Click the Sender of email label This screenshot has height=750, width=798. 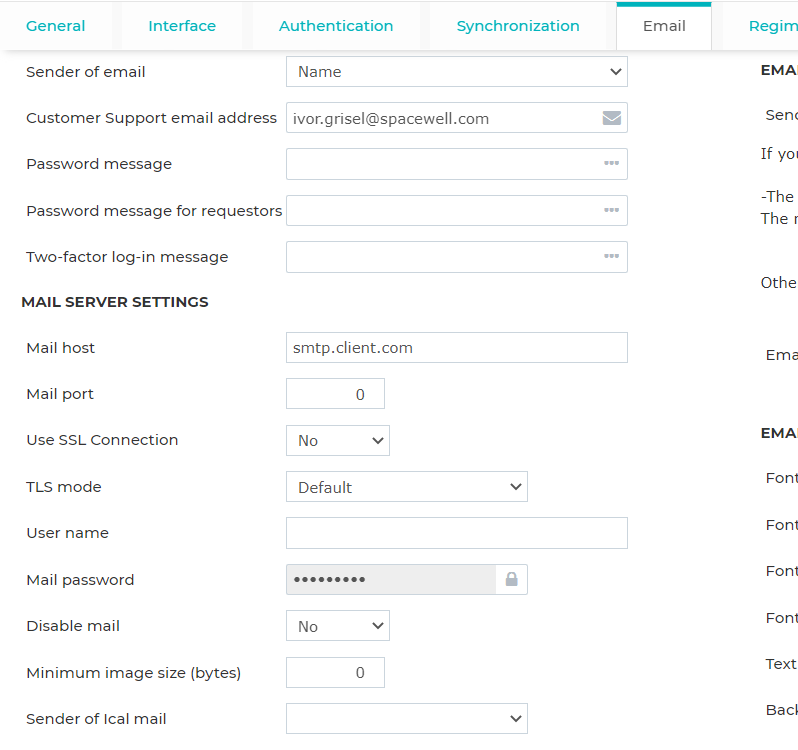(86, 72)
